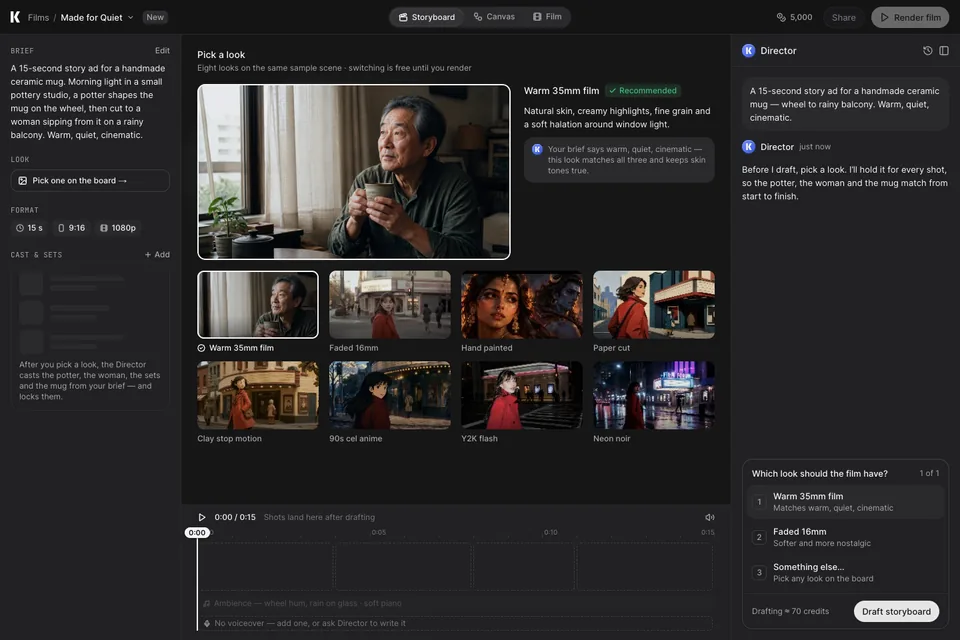
Task: Change the 15 s duration setting
Action: (29, 228)
